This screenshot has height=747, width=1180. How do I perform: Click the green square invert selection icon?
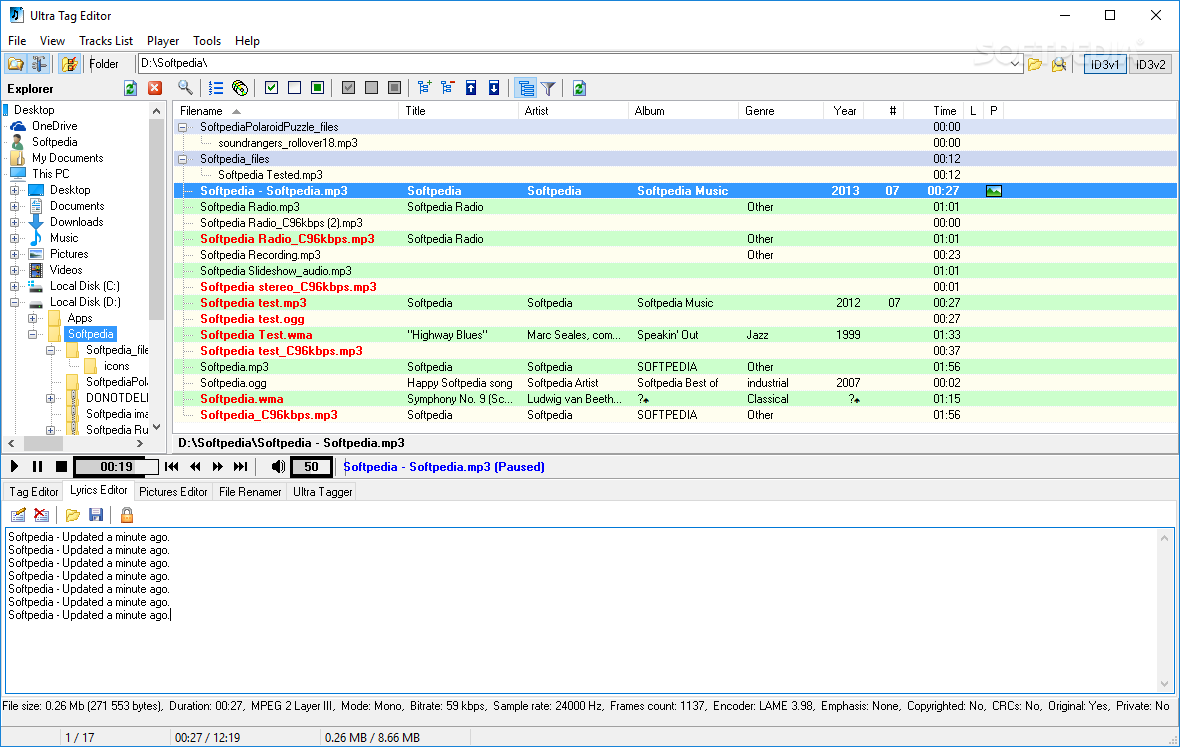point(318,88)
